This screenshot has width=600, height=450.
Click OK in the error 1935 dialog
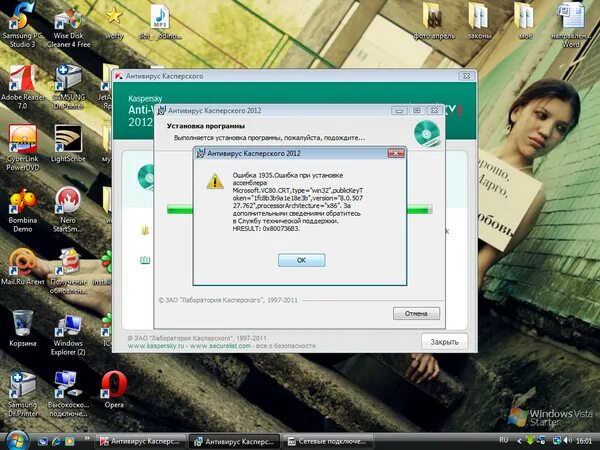pyautogui.click(x=302, y=260)
